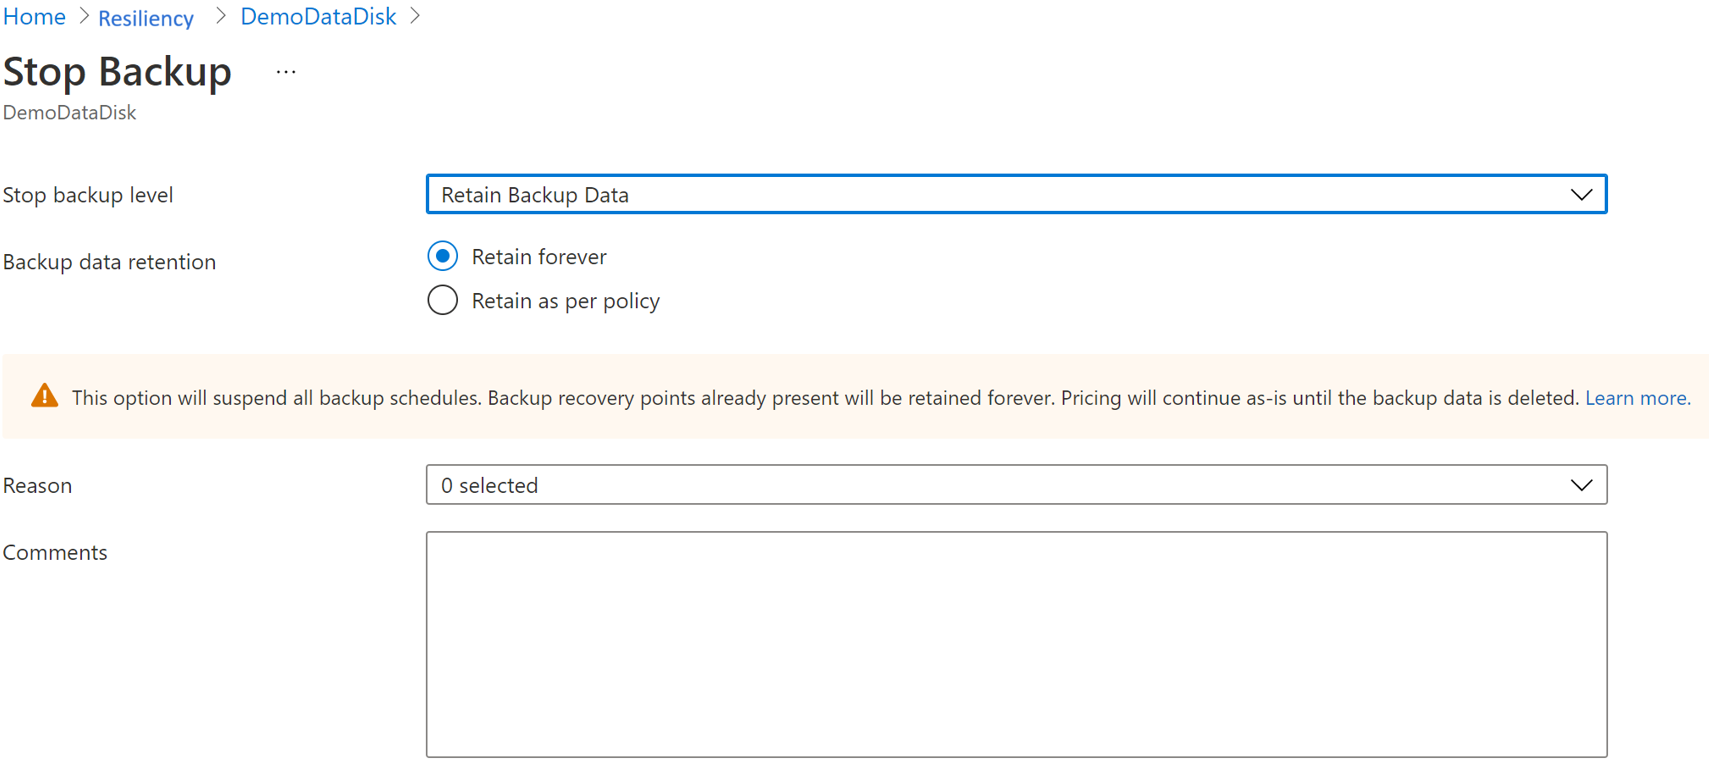Screen dimensions: 1709x780
Task: Open the ellipsis more options menu
Action: (x=286, y=72)
